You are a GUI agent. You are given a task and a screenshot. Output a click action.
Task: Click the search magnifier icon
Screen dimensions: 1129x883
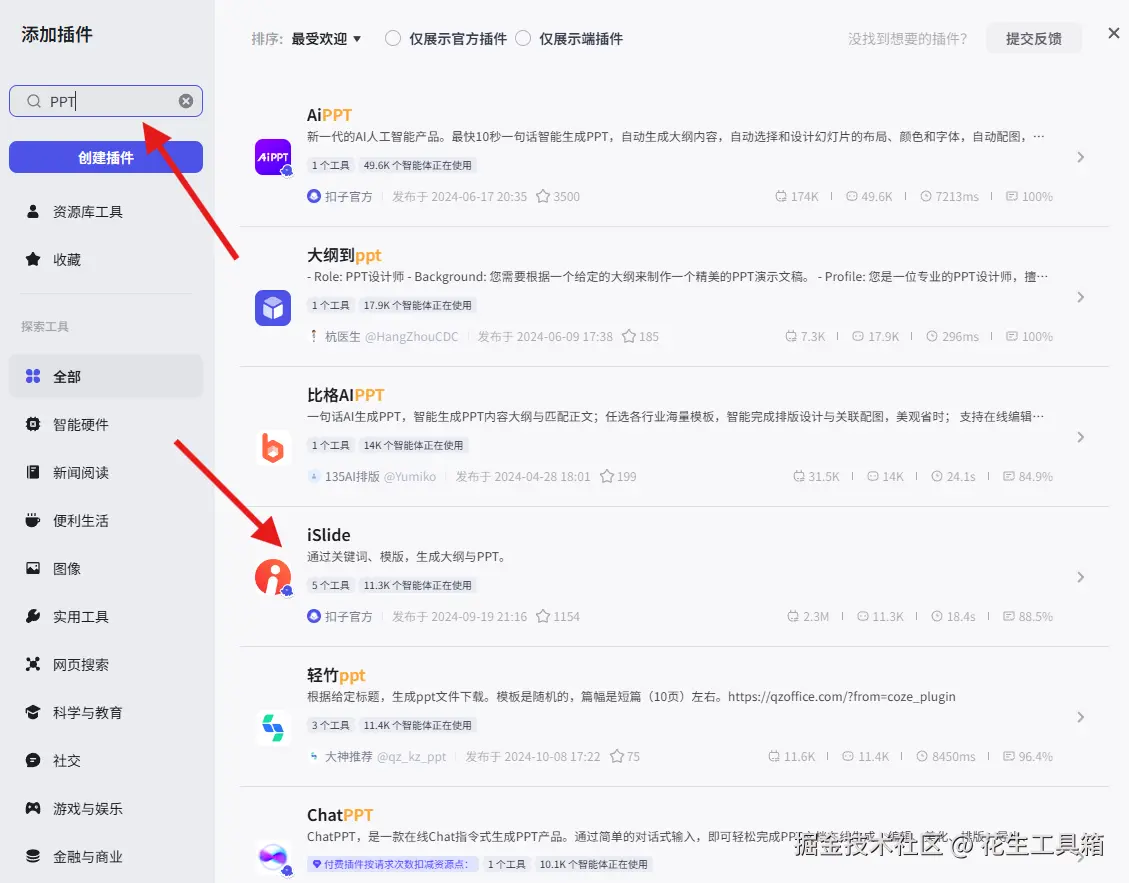coord(34,101)
